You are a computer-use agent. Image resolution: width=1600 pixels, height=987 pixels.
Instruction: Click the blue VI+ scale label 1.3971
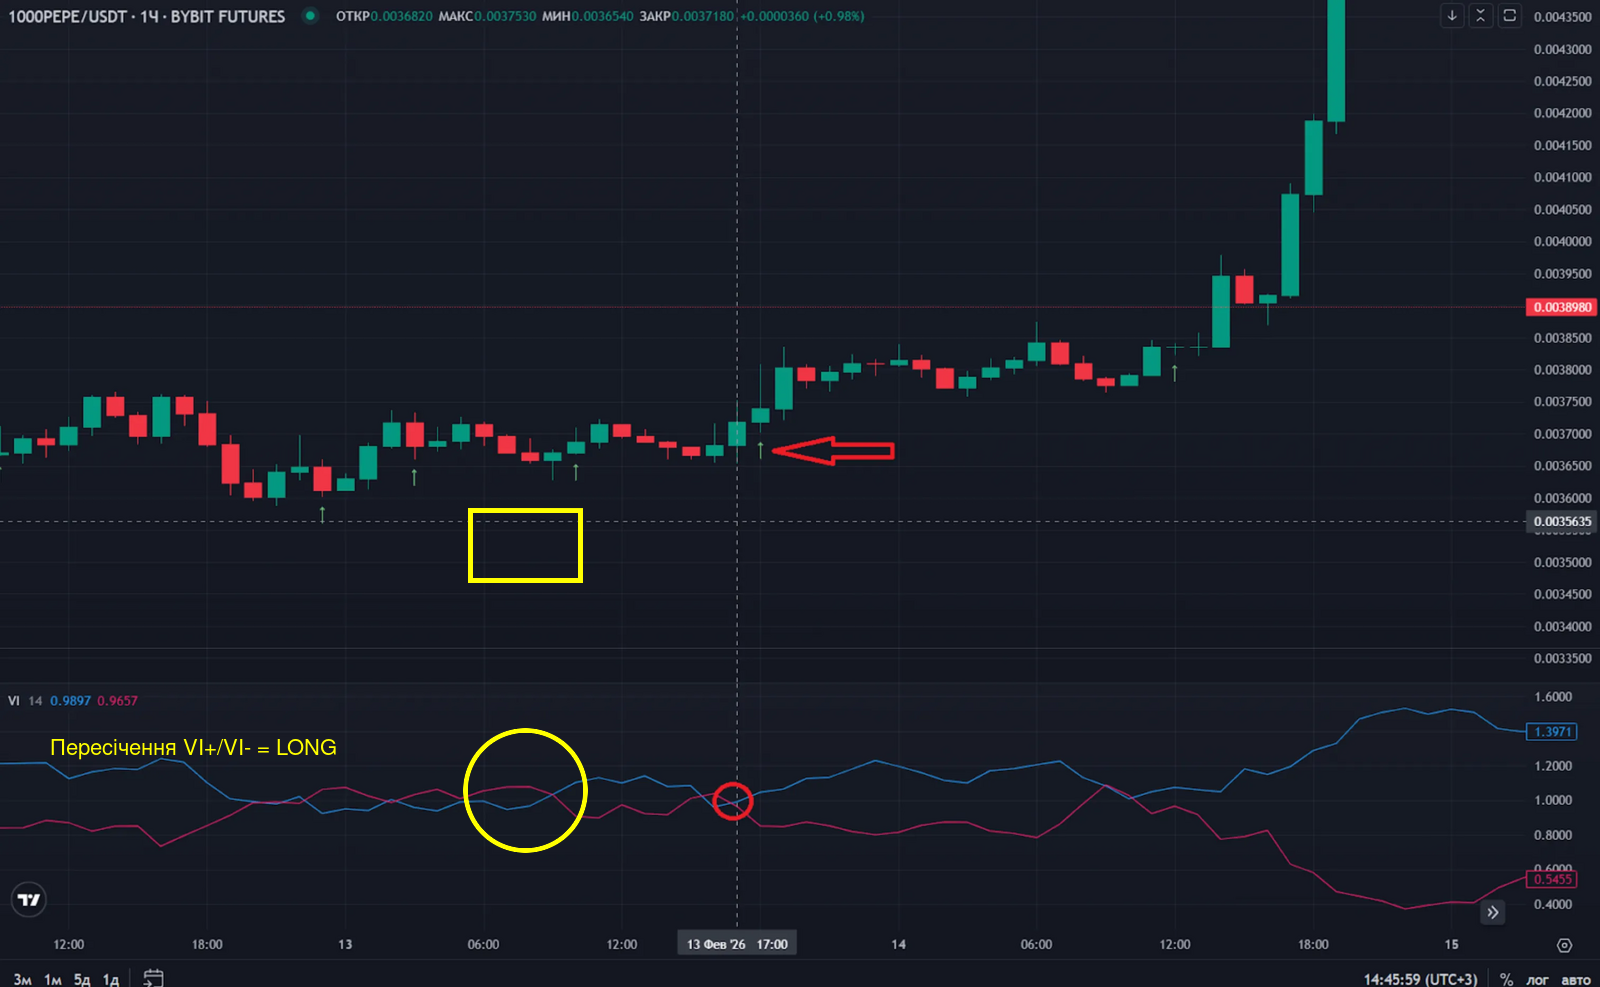[x=1552, y=731]
